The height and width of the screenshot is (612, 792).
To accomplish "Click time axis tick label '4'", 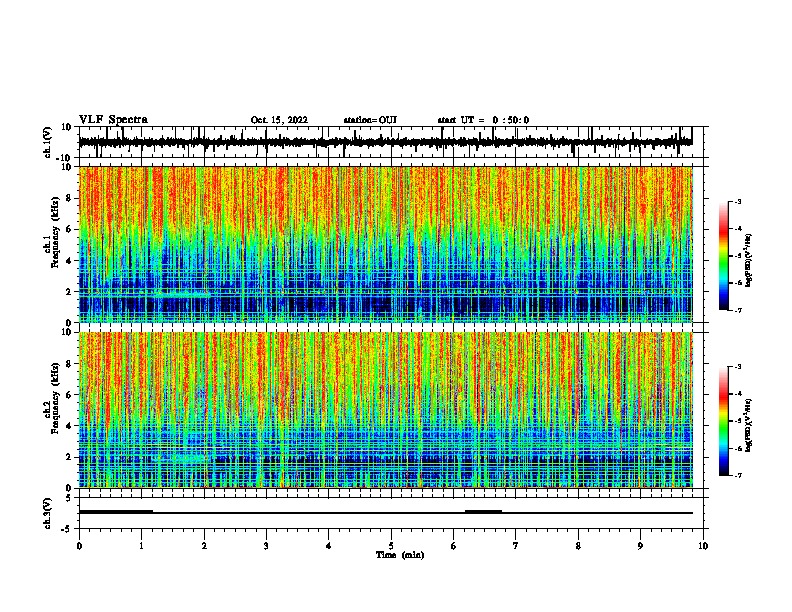I will click(329, 546).
